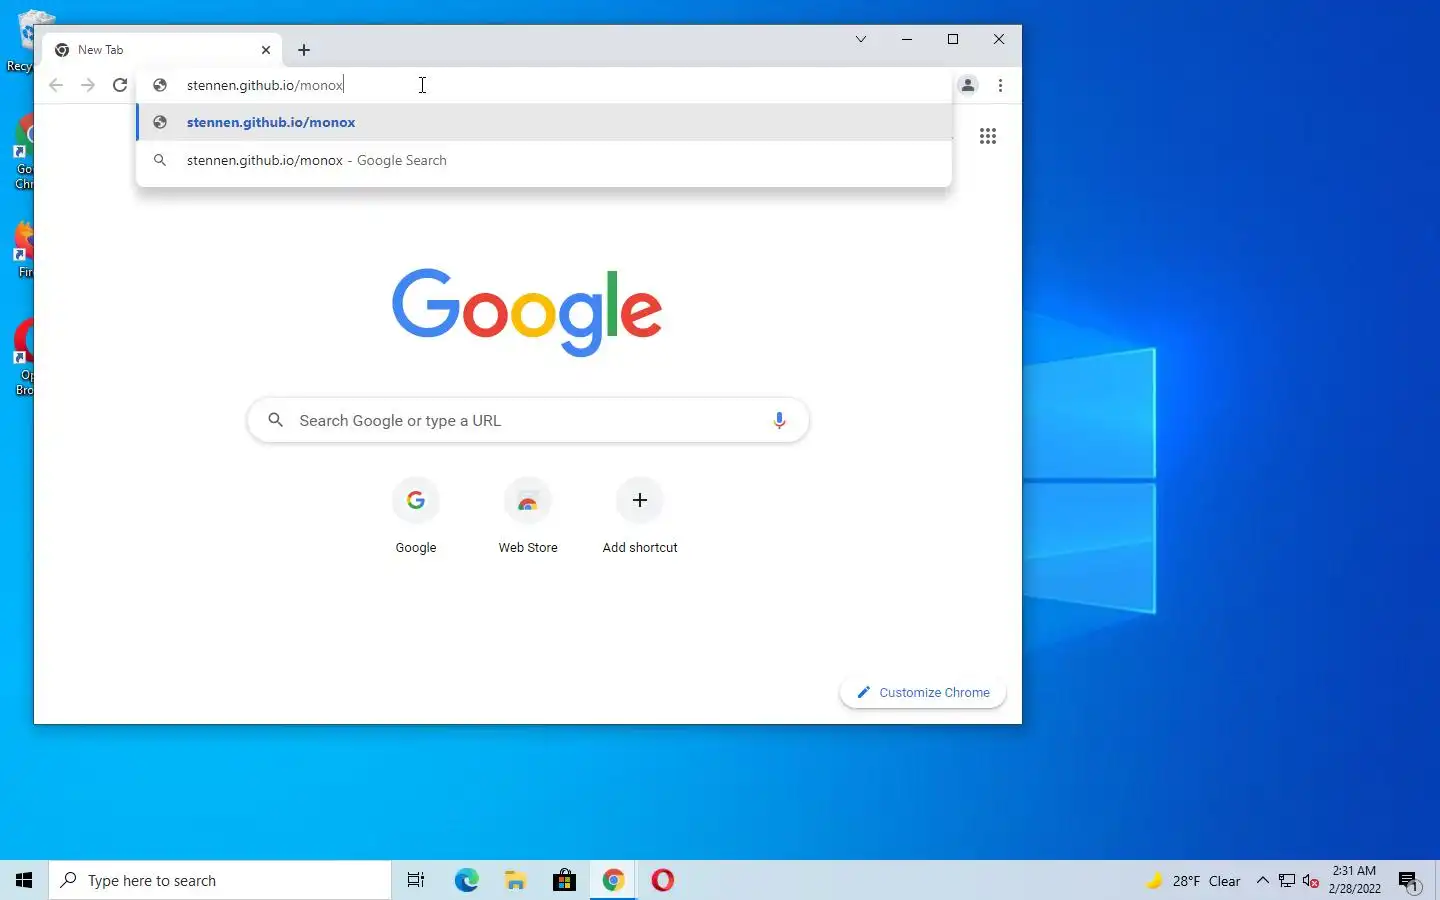Click the taskbar Type here to search box
Image resolution: width=1440 pixels, height=900 pixels.
(x=220, y=880)
